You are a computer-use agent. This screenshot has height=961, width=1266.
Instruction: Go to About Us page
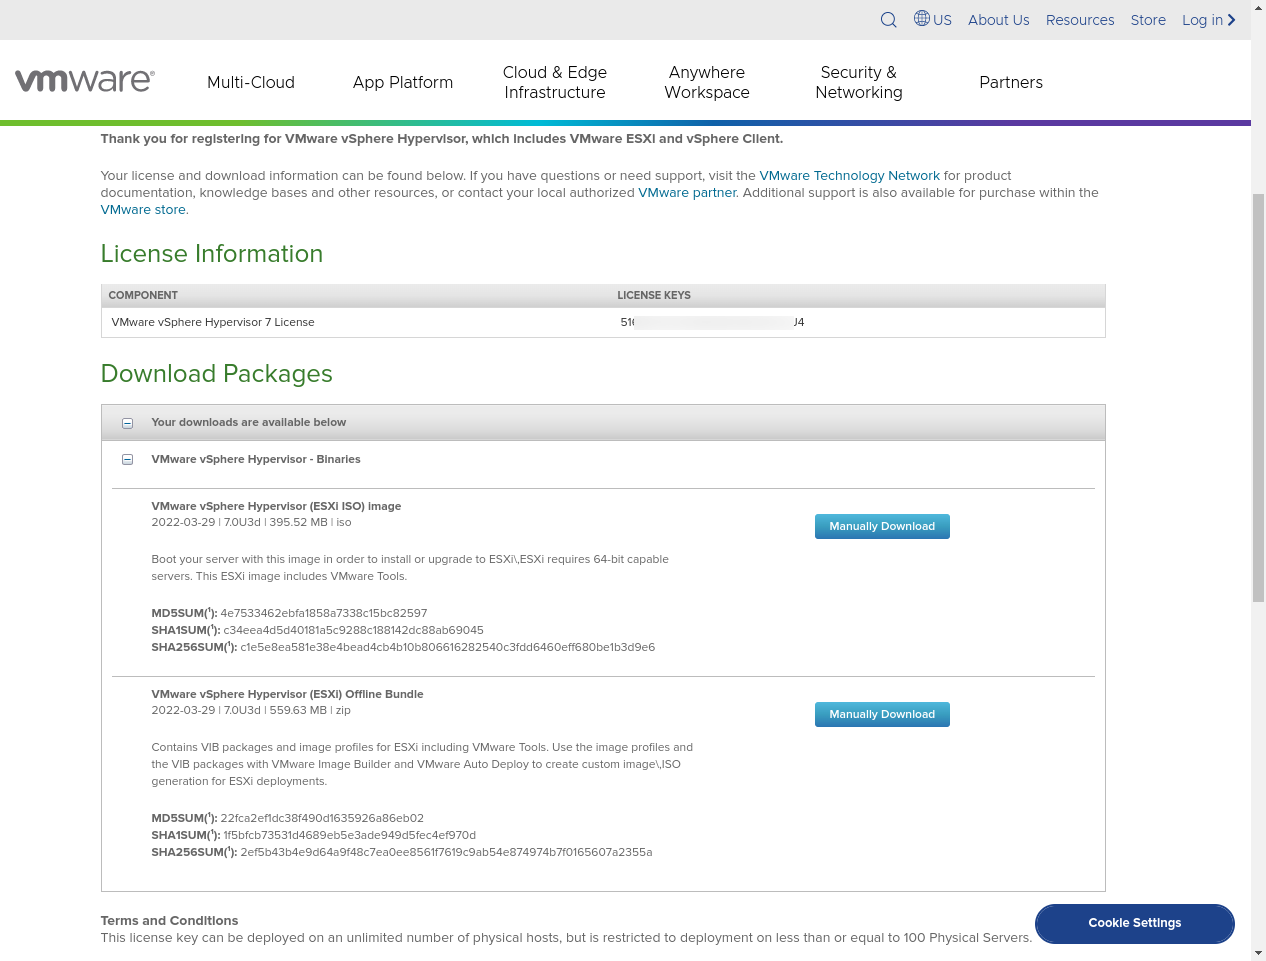pos(998,20)
